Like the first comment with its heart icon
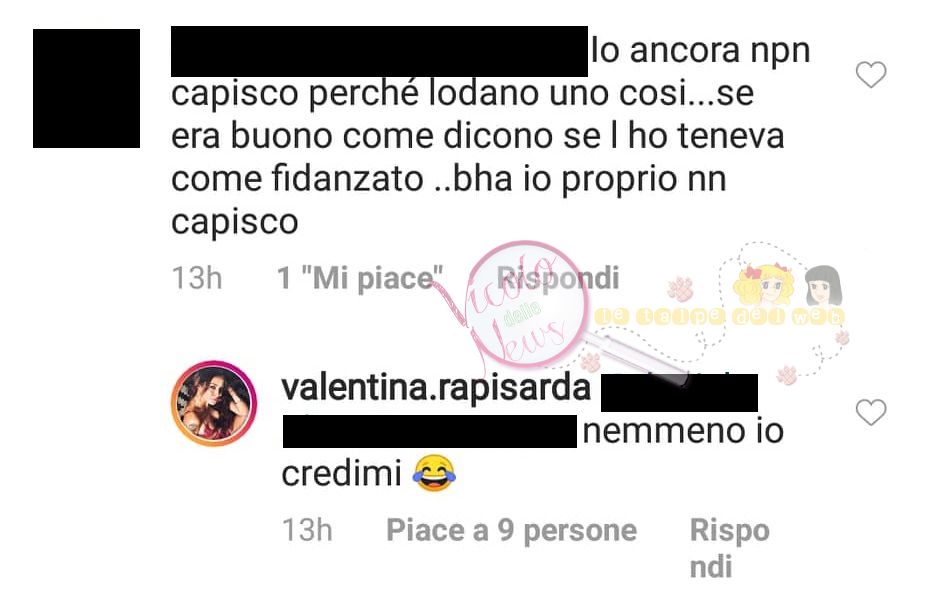 871,75
